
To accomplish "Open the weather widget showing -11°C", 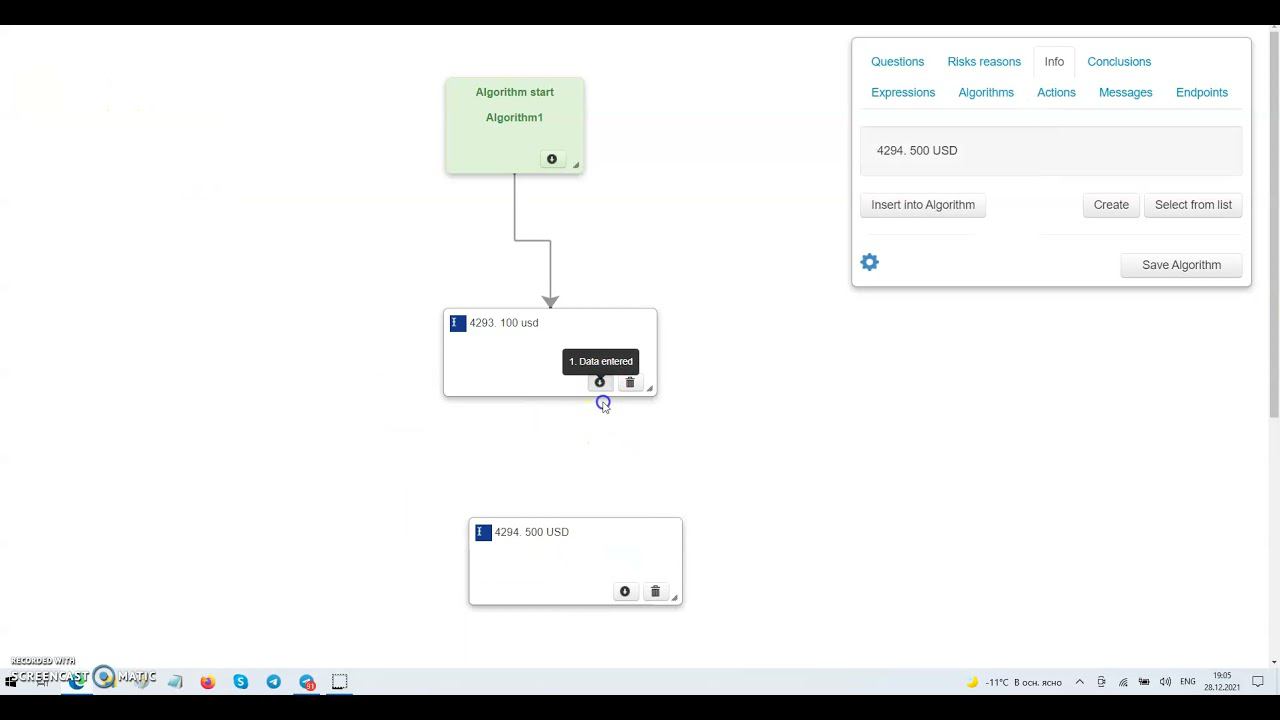I will (1013, 682).
